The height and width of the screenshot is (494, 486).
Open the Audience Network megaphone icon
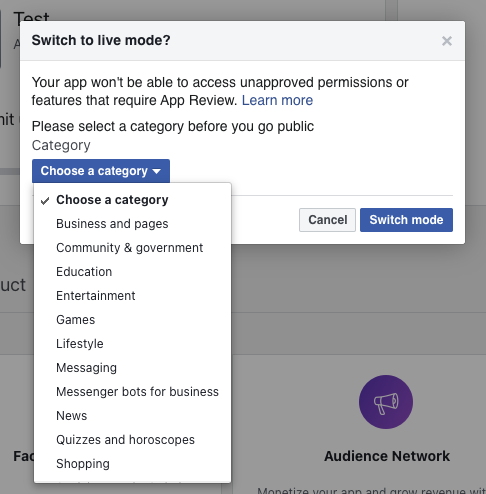coord(386,402)
